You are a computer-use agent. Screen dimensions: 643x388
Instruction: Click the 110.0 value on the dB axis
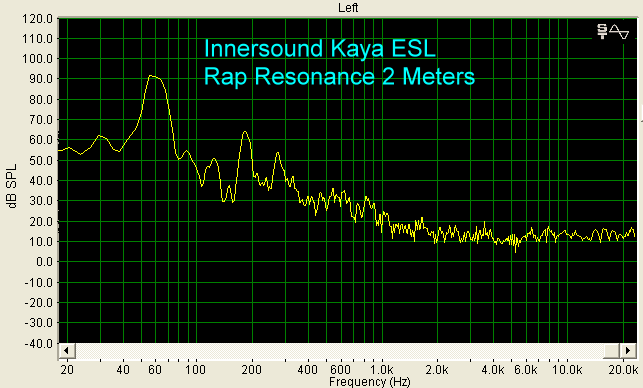(x=38, y=39)
